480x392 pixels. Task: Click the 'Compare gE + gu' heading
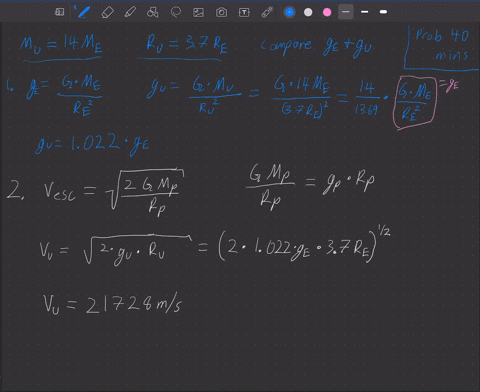coord(316,46)
